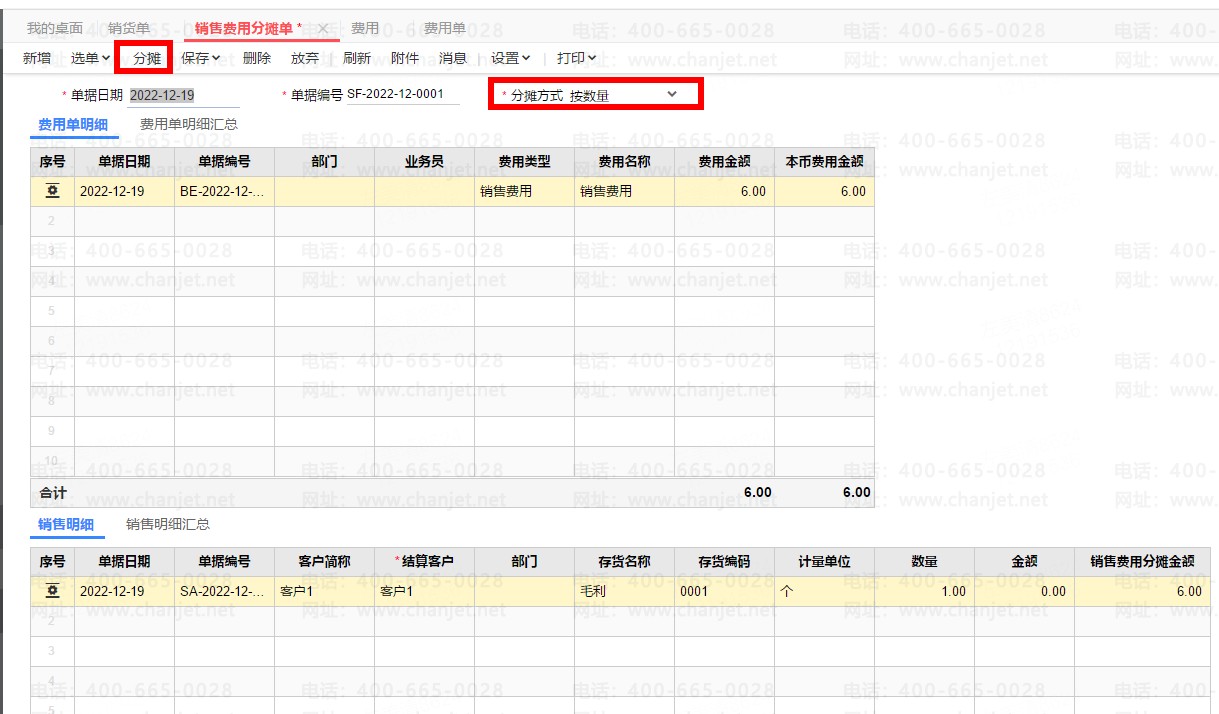Switch to the 我的桌面 tab
This screenshot has height=714, width=1219.
click(x=55, y=29)
